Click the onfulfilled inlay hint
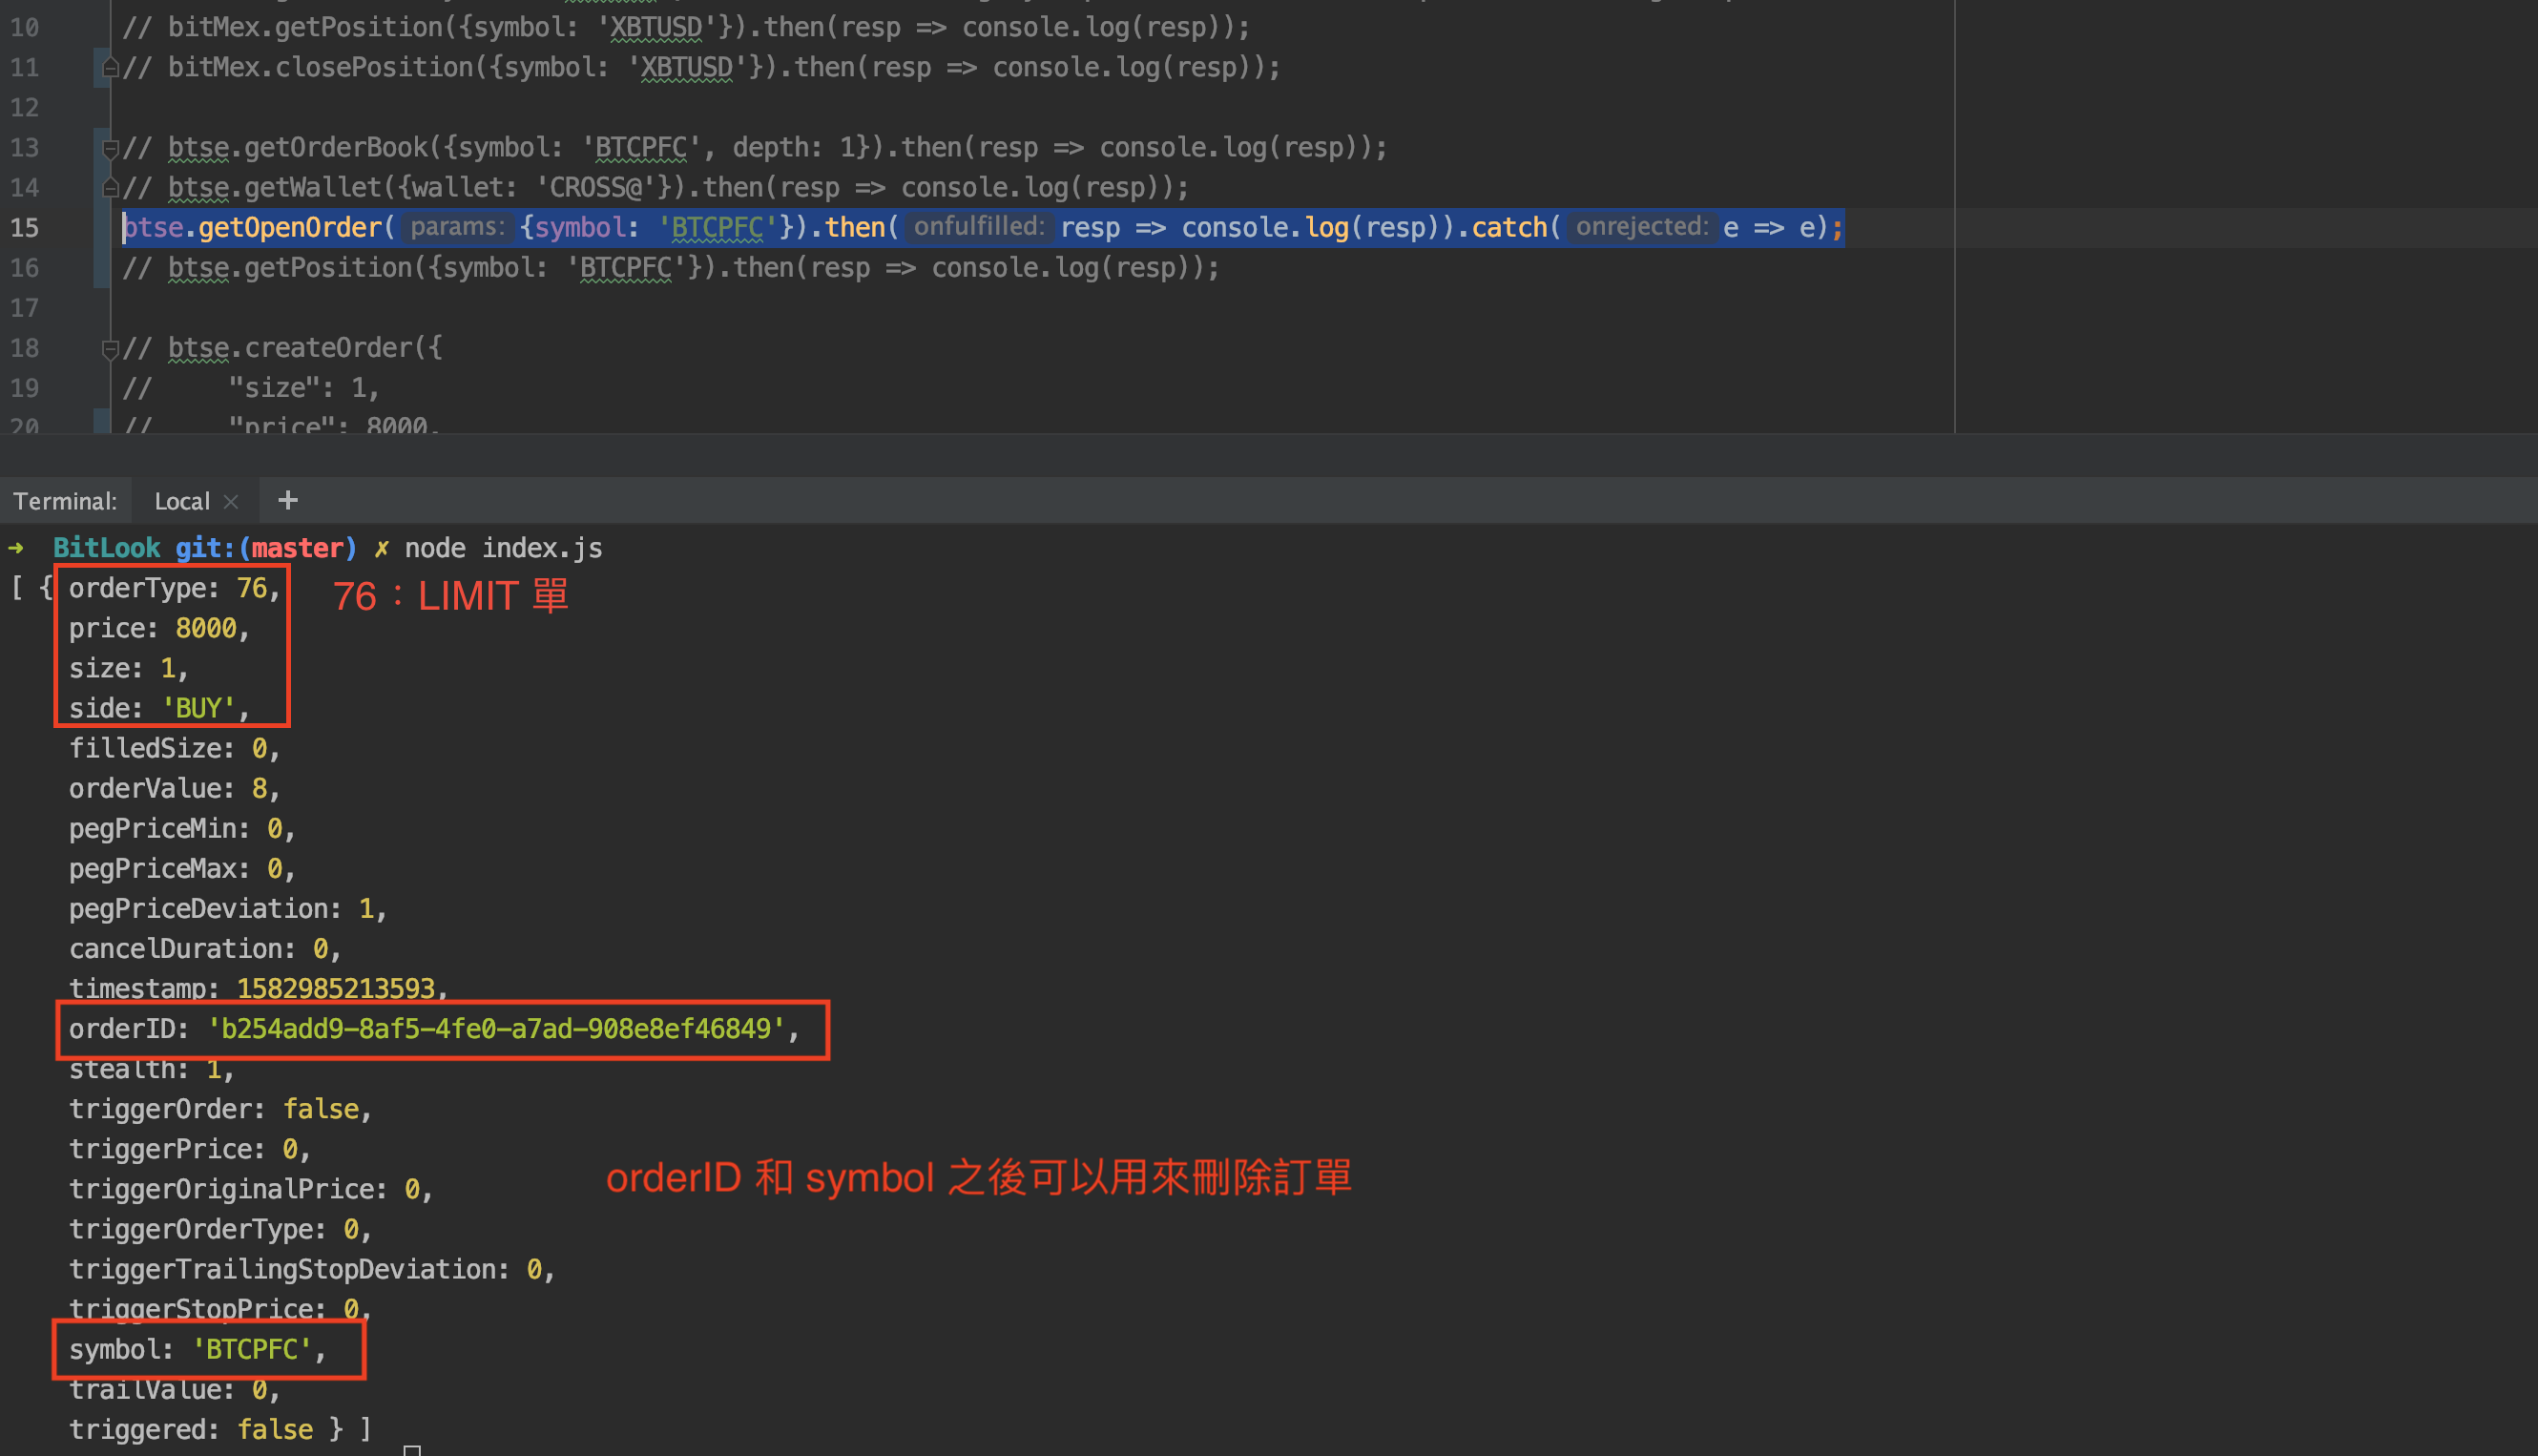 (978, 227)
